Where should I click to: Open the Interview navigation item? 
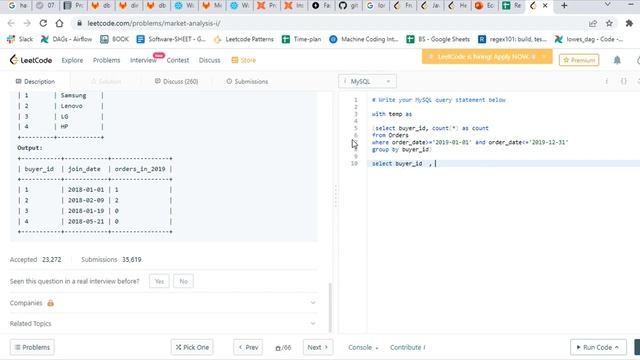pyautogui.click(x=143, y=60)
